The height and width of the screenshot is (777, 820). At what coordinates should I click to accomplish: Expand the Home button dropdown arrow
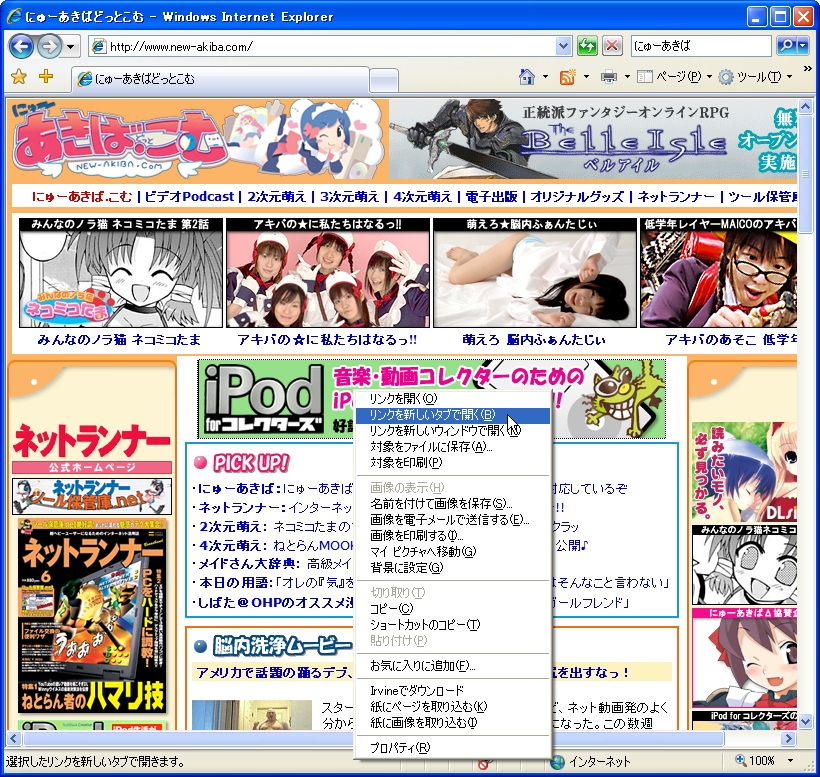click(545, 77)
